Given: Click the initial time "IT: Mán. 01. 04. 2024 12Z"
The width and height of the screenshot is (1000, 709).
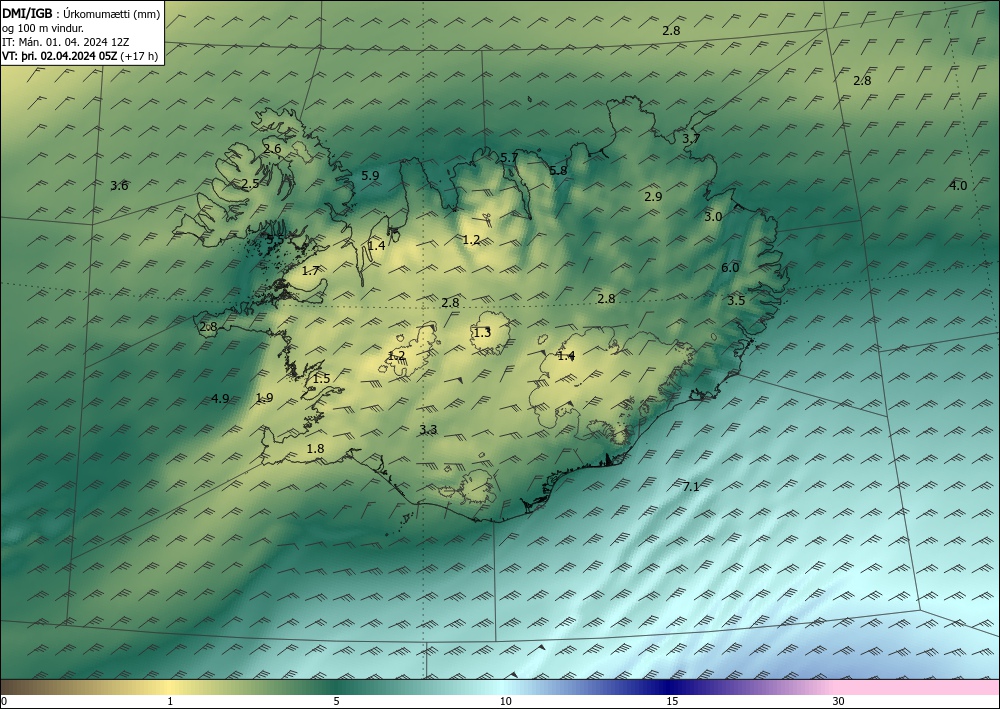Looking at the screenshot, I should pos(66,42).
